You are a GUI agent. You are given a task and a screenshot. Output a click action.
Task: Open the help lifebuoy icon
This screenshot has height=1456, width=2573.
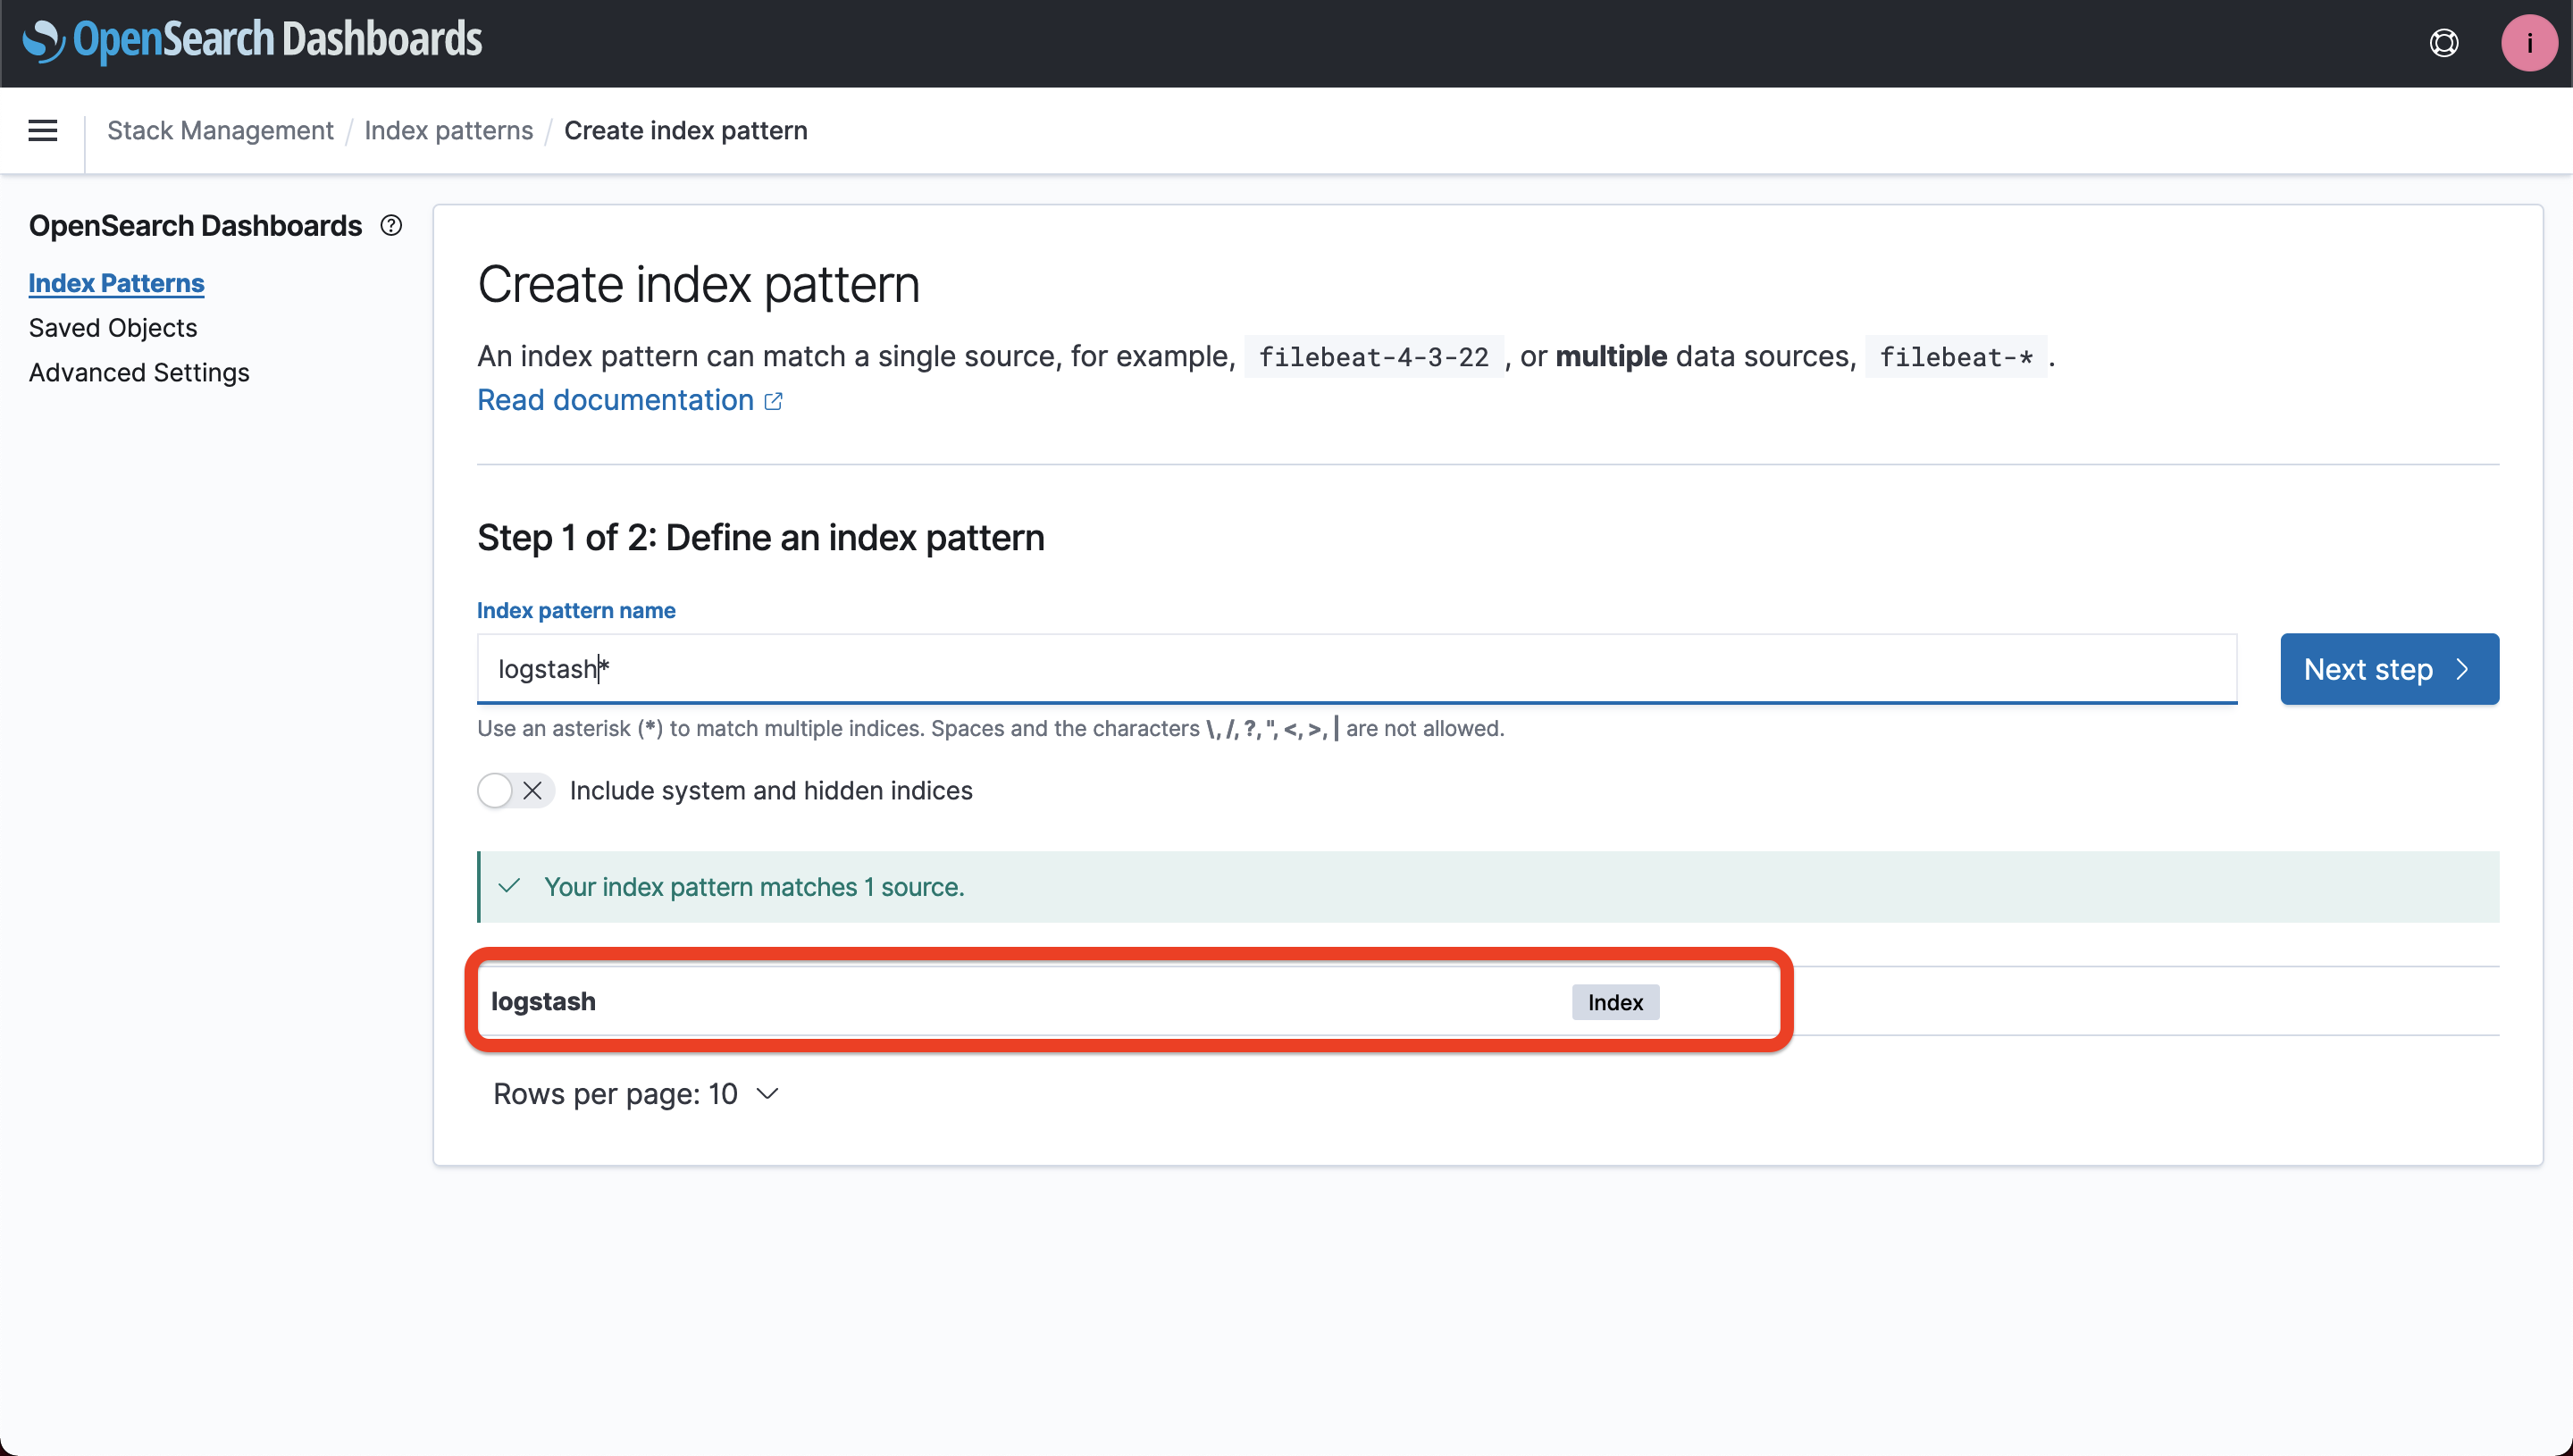point(2443,43)
